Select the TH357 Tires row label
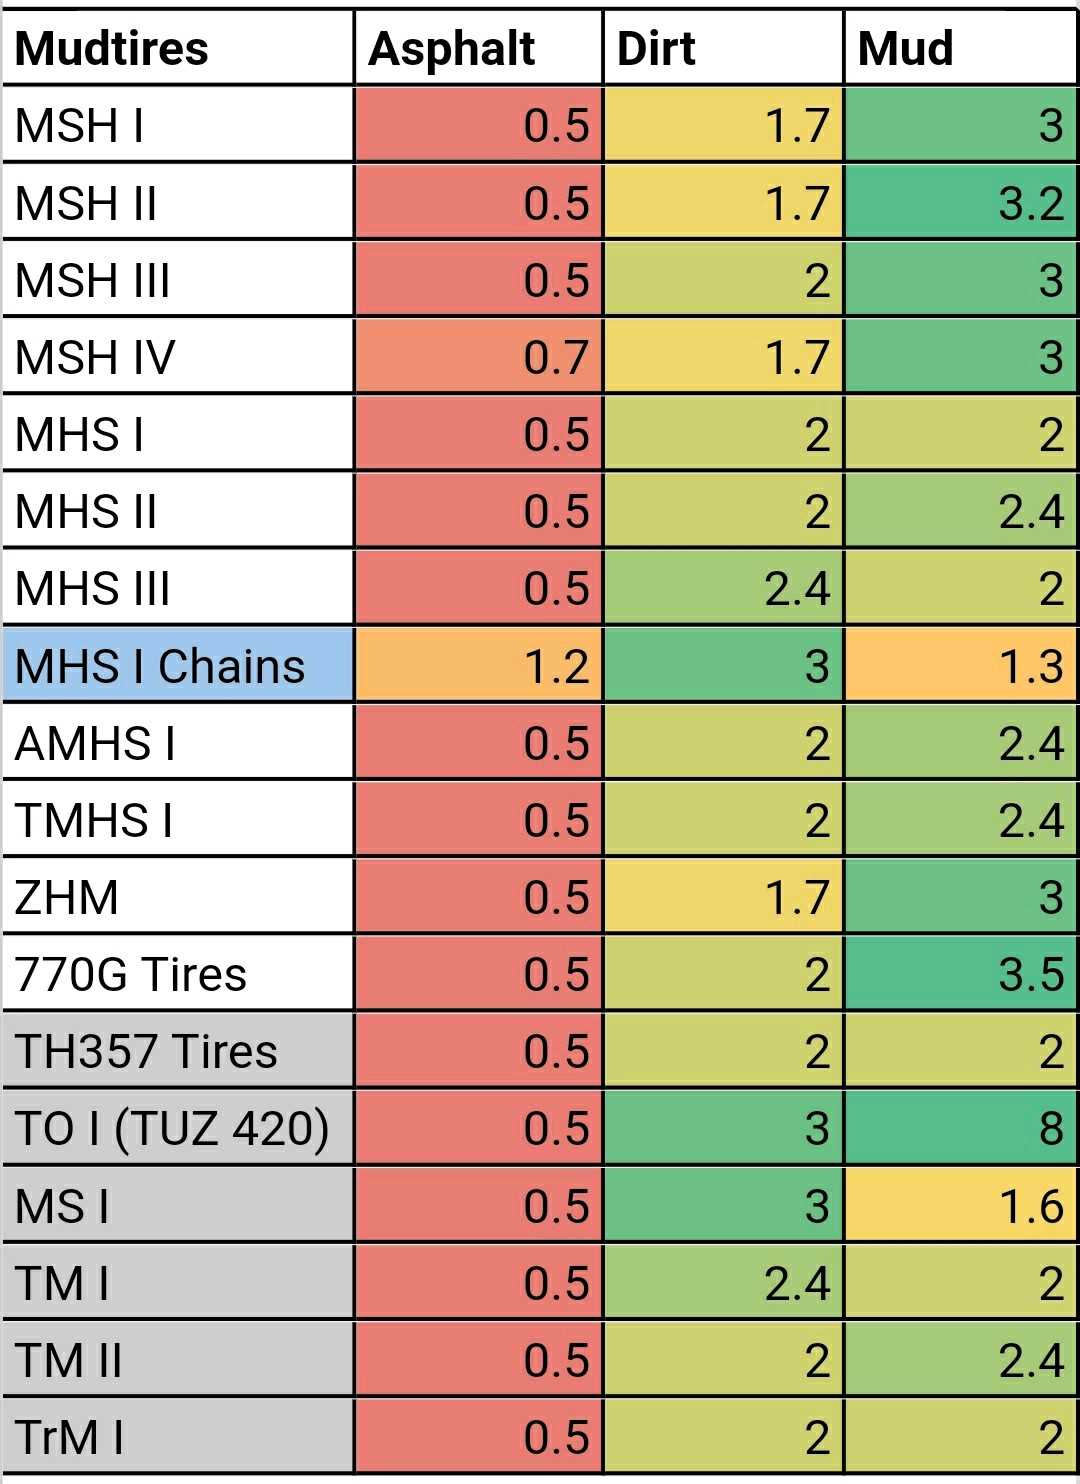 (178, 1051)
